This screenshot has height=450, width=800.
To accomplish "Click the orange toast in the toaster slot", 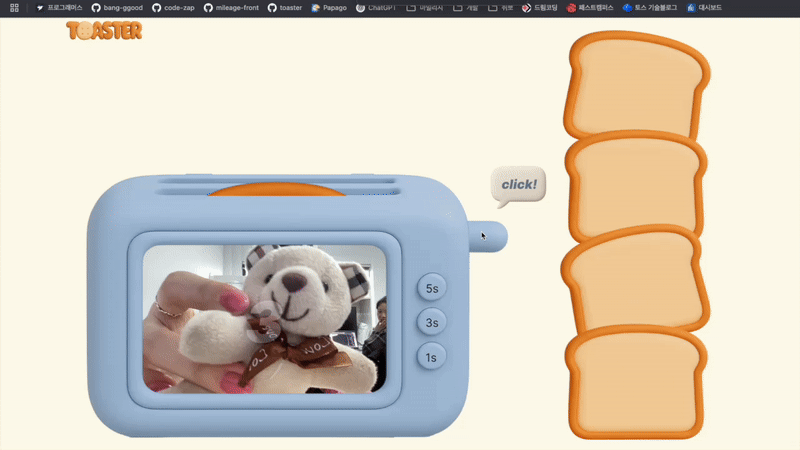I will coord(277,189).
